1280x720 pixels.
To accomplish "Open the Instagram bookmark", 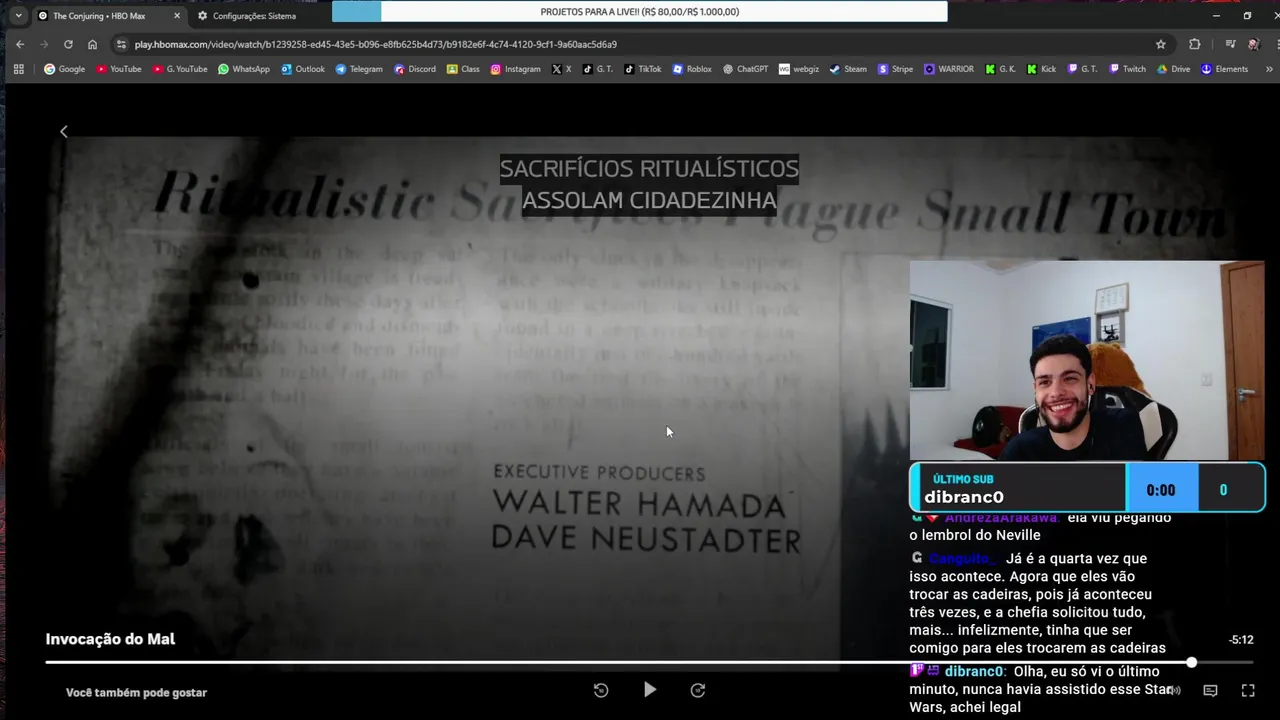I will tap(515, 69).
